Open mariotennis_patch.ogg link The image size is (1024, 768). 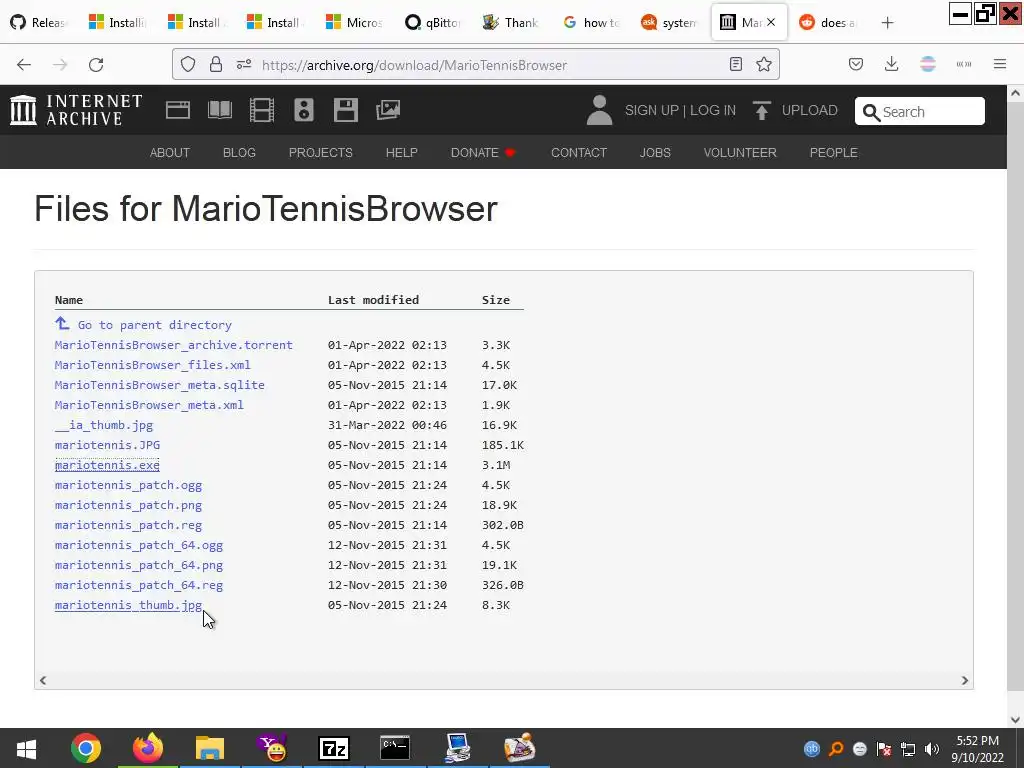(x=129, y=485)
